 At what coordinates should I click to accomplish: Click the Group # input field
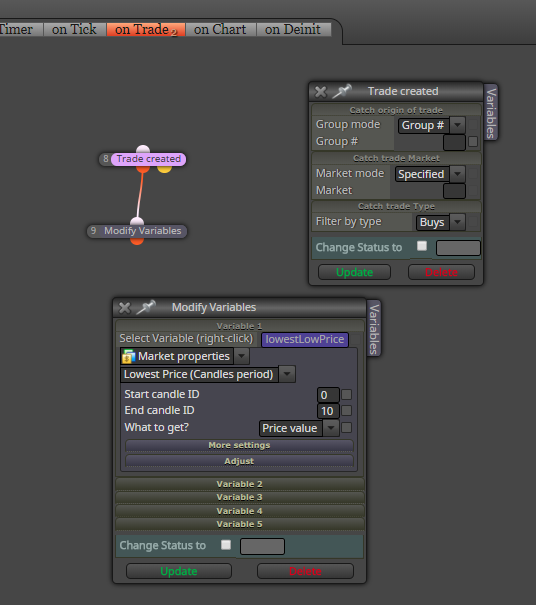[454, 142]
